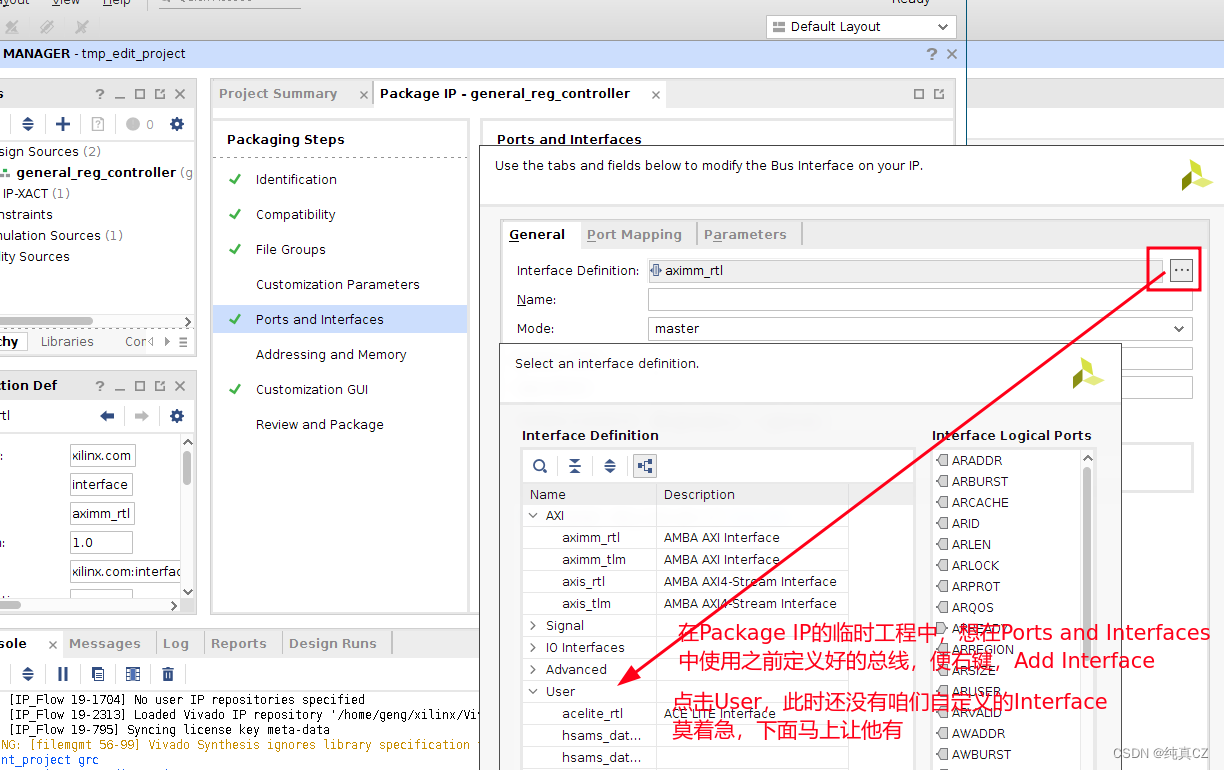
Task: Go back with left arrow in Definition panel
Action: [107, 416]
